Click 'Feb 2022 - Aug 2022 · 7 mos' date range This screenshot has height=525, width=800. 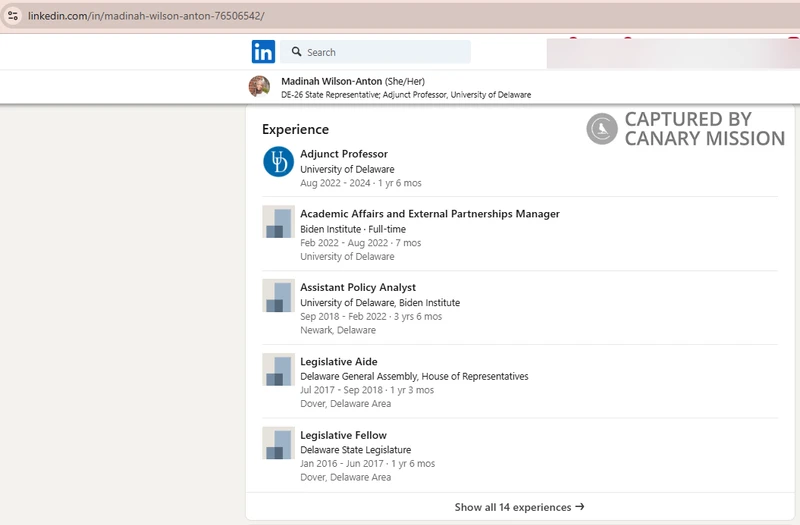point(361,243)
